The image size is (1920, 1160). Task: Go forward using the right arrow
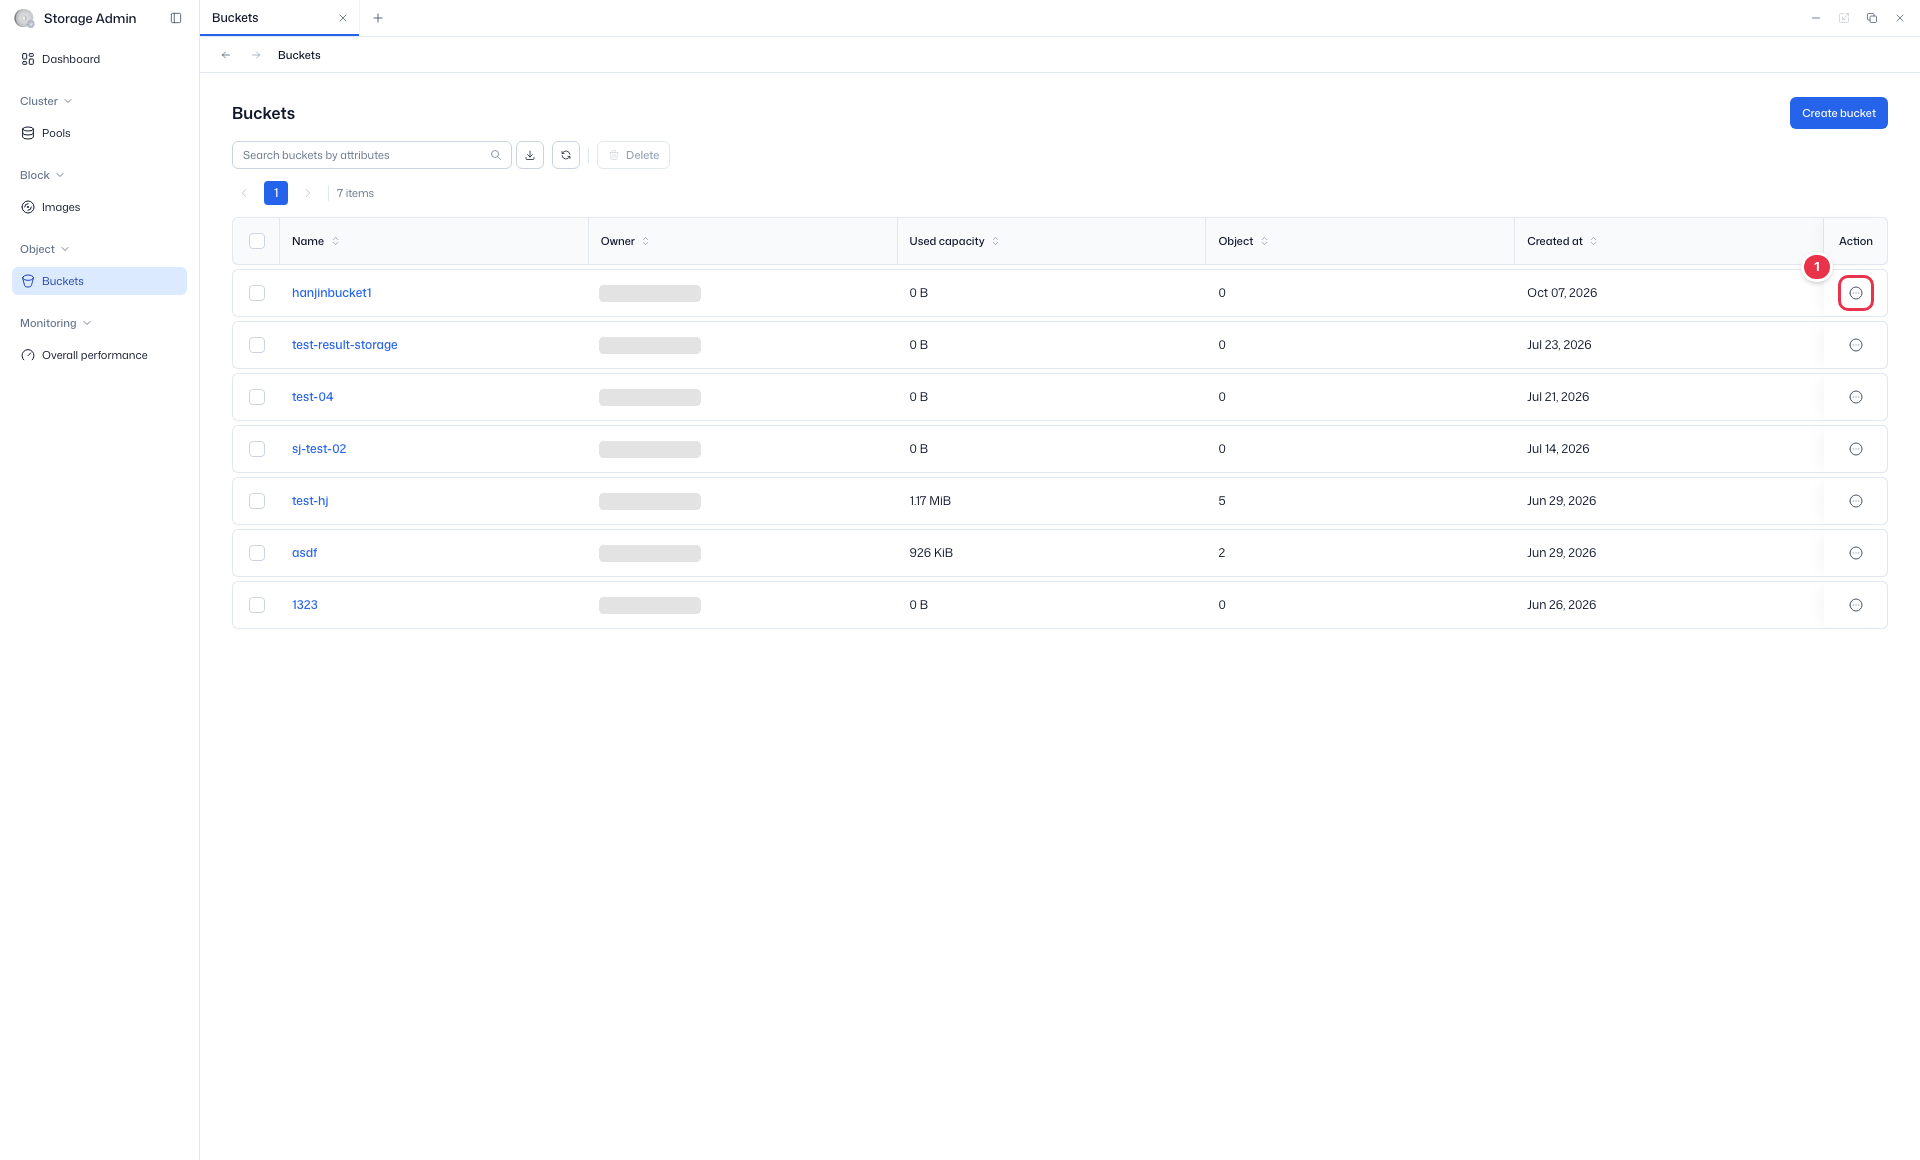pos(256,55)
